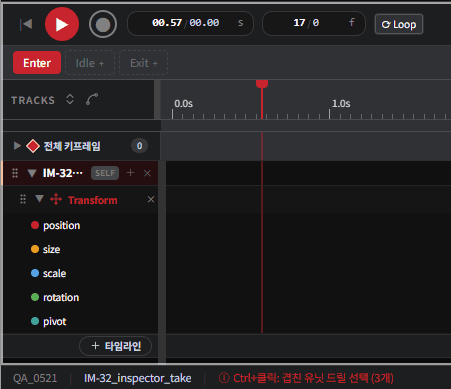
Task: Click the red playhead handle on the ruler
Action: click(x=262, y=84)
